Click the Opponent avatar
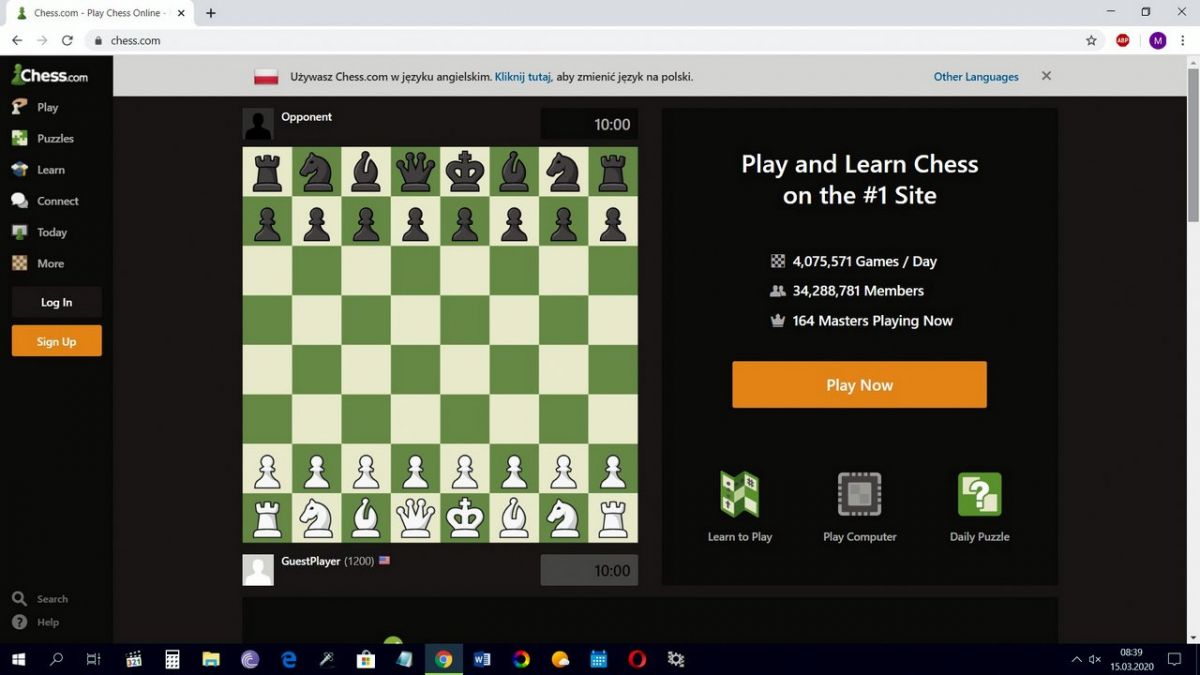The height and width of the screenshot is (675, 1200). pos(258,124)
